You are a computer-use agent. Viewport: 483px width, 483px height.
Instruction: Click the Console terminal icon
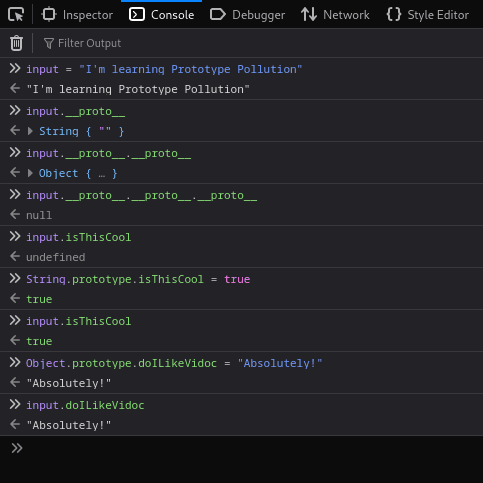[137, 14]
